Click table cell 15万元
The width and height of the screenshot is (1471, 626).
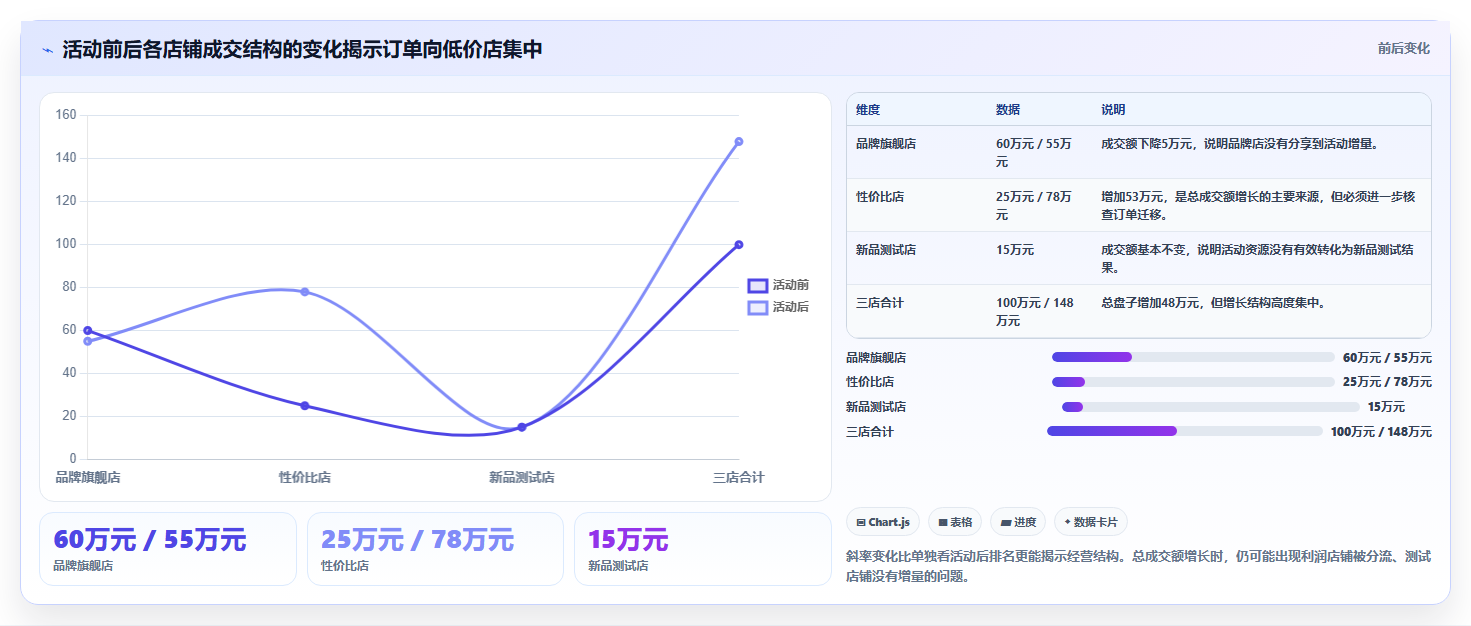click(1015, 250)
